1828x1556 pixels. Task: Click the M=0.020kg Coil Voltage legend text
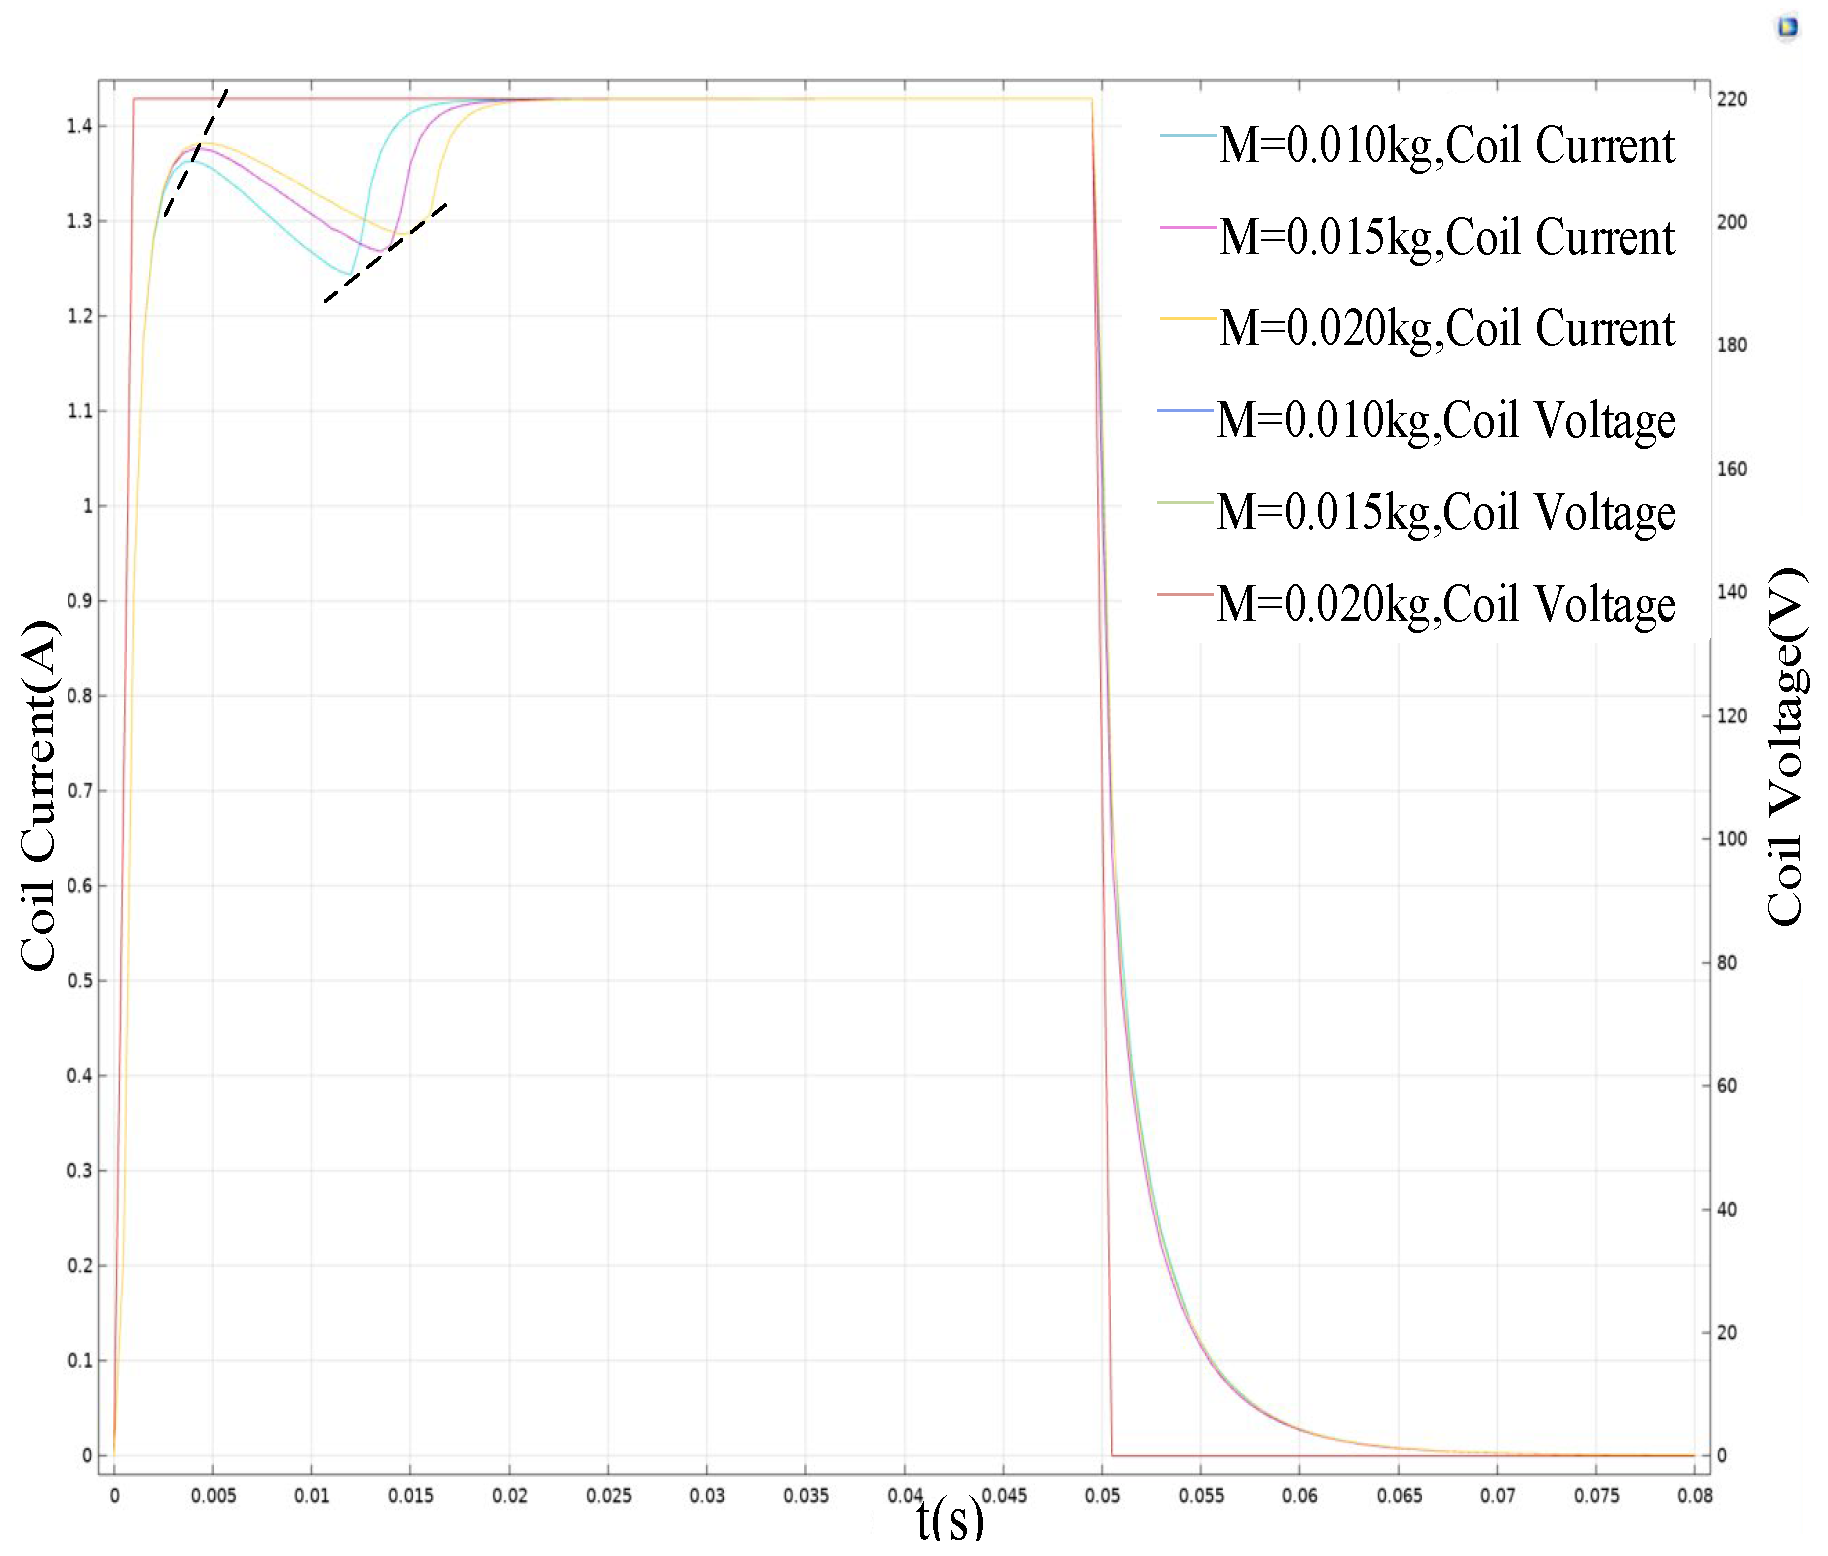pyautogui.click(x=1445, y=604)
